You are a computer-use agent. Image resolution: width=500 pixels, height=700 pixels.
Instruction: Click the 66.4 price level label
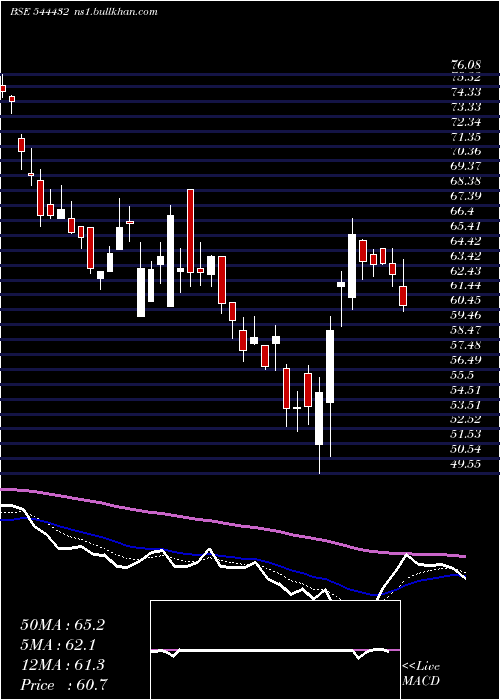point(462,211)
